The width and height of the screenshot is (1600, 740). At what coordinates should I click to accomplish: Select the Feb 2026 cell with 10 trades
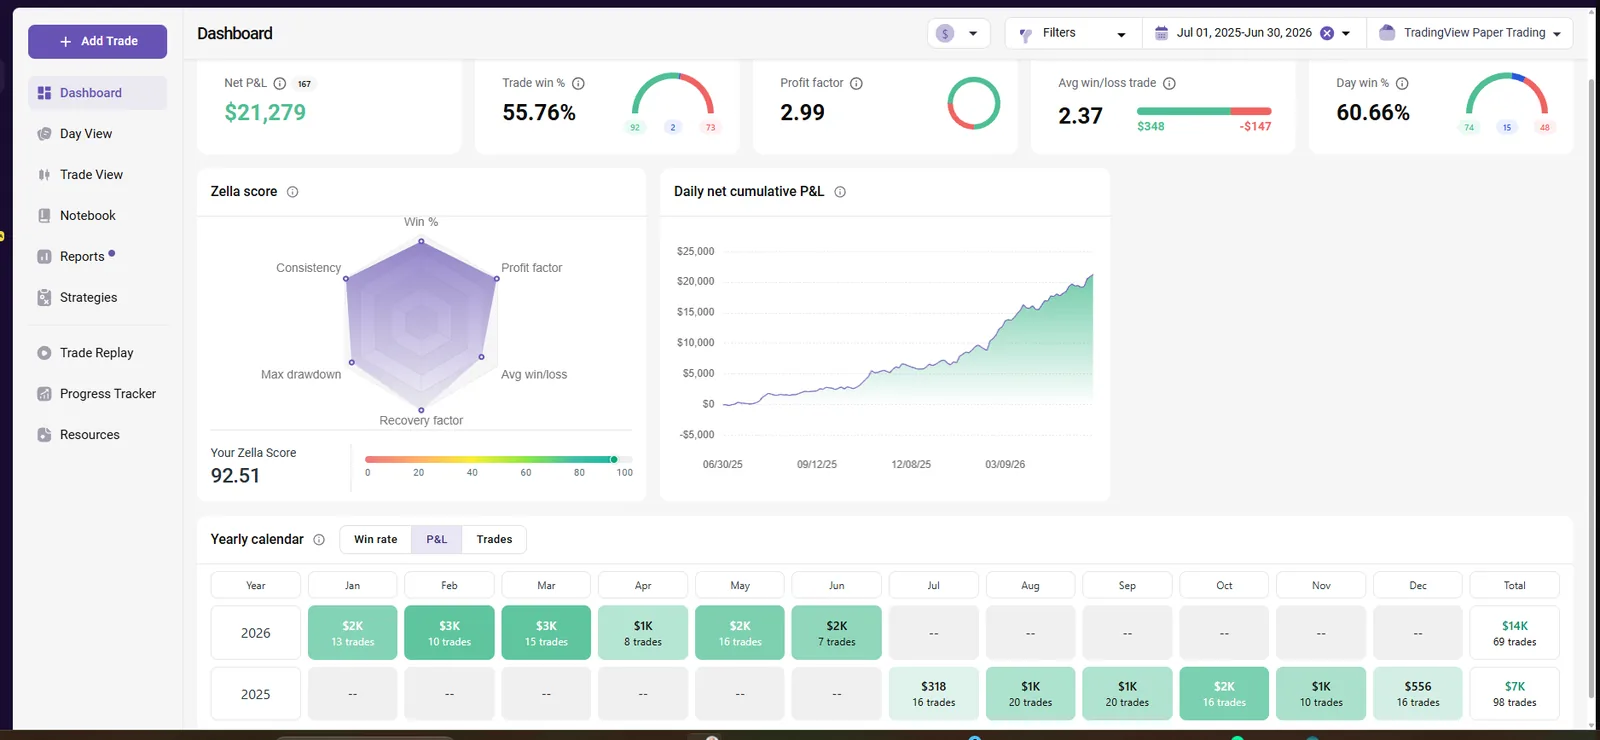click(x=450, y=633)
